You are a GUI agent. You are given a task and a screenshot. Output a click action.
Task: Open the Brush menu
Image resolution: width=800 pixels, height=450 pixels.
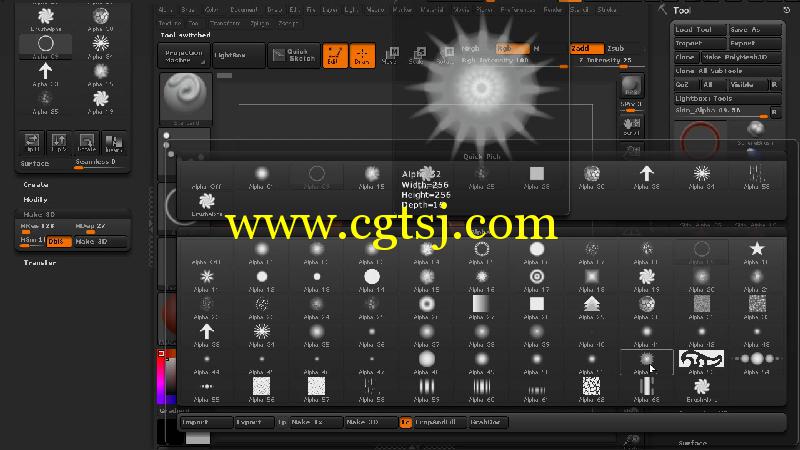click(188, 10)
